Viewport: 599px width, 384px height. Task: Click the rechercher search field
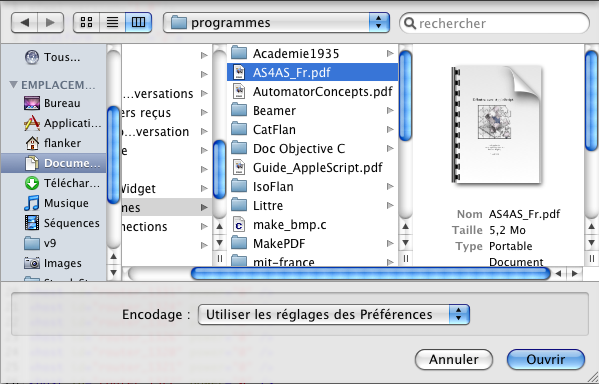pyautogui.click(x=494, y=23)
